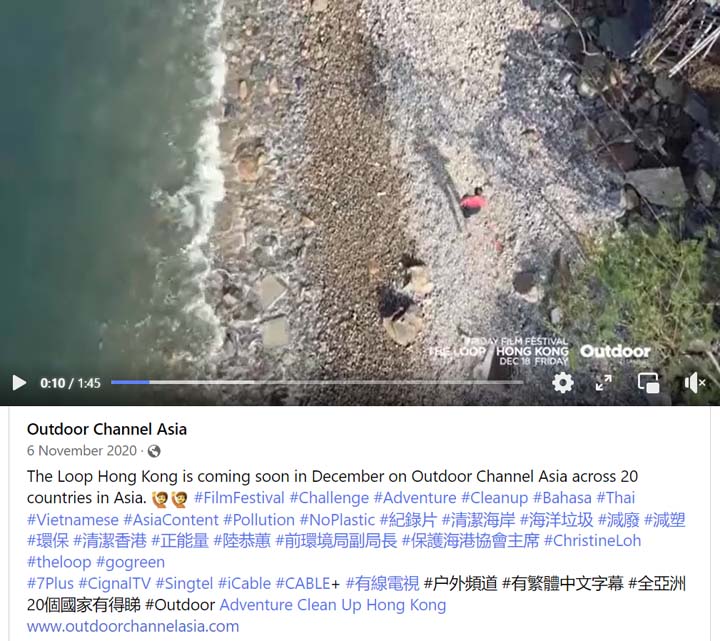Expand the video to fullscreen
720x641 pixels.
click(603, 382)
